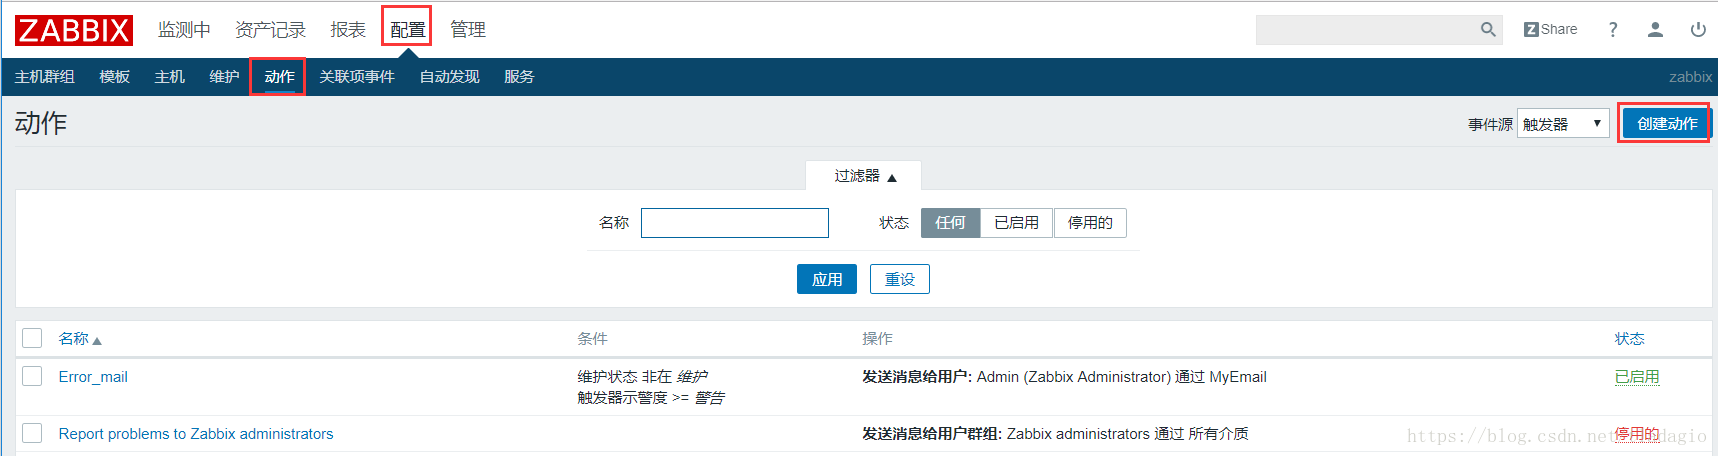This screenshot has height=456, width=1718.
Task: Open the 事件源 触发器 dropdown
Action: tap(1562, 124)
